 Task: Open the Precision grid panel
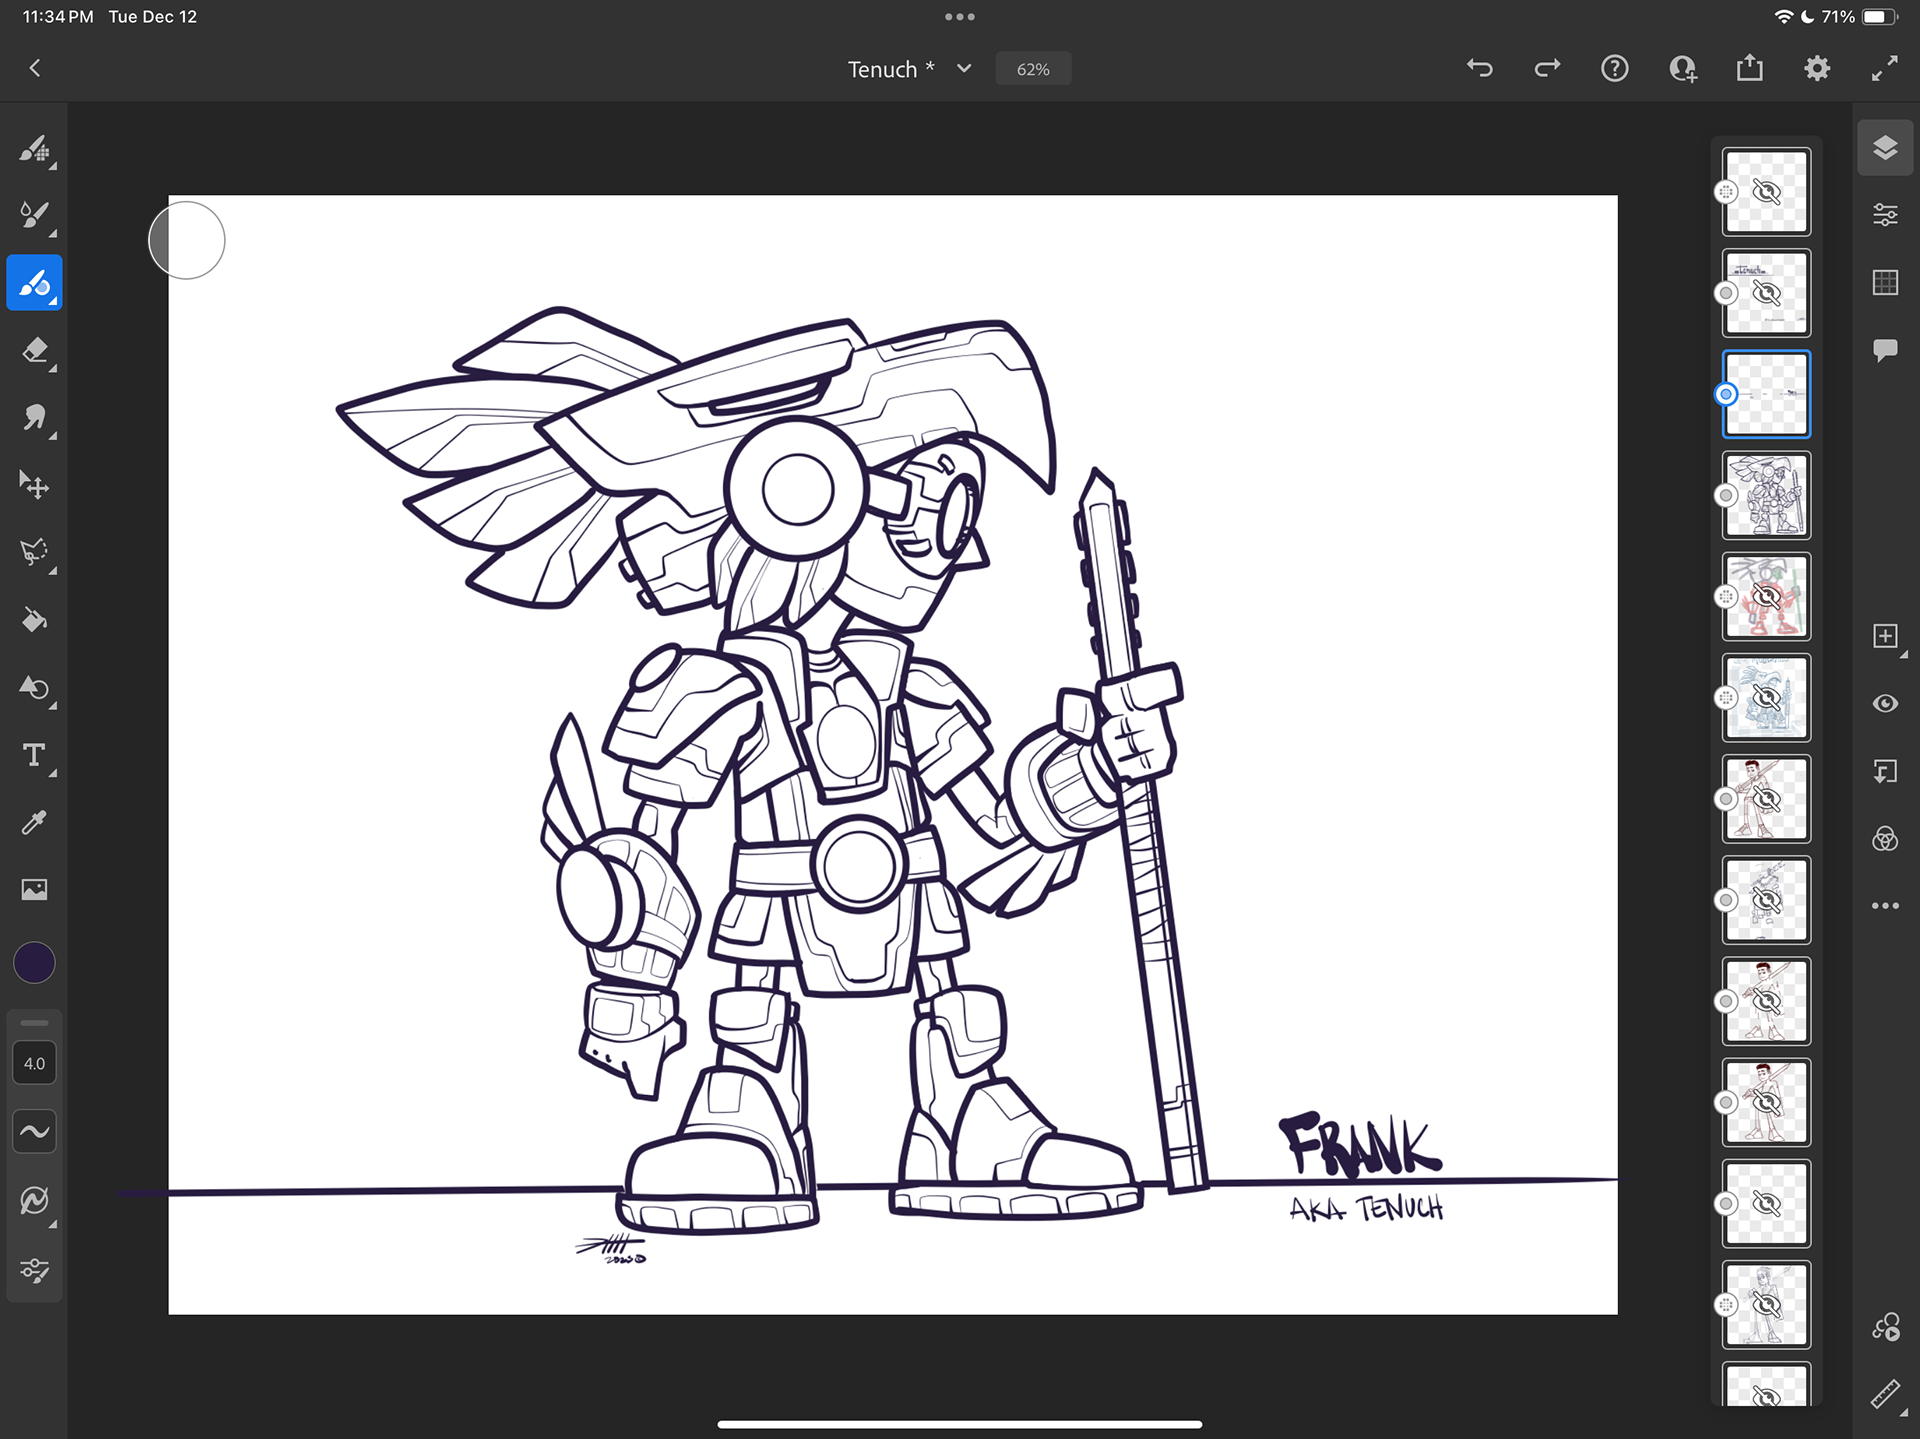point(1885,283)
